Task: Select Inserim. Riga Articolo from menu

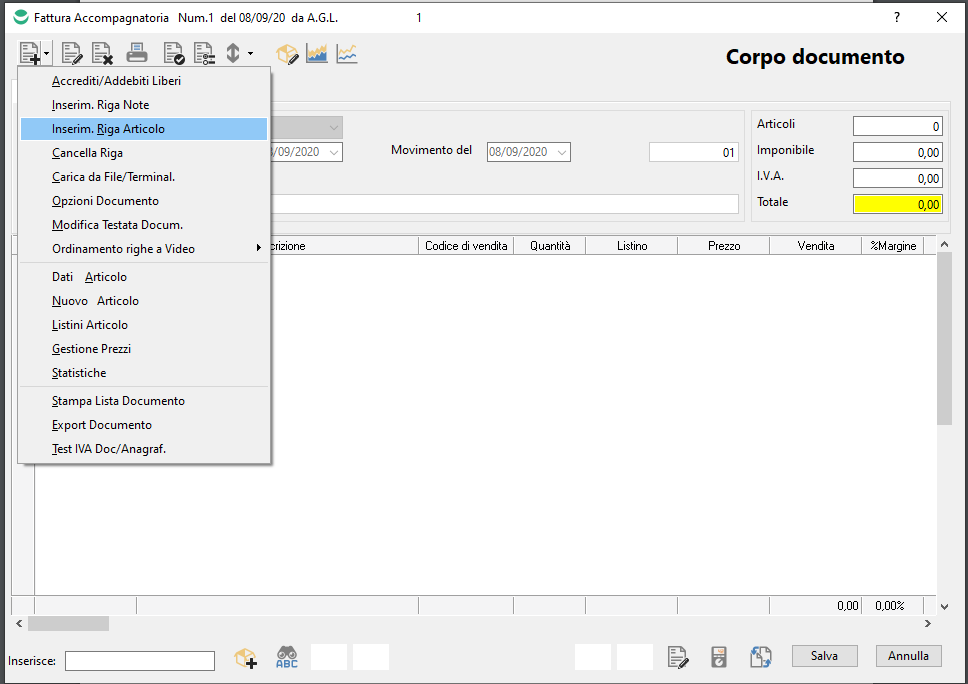Action: point(108,129)
